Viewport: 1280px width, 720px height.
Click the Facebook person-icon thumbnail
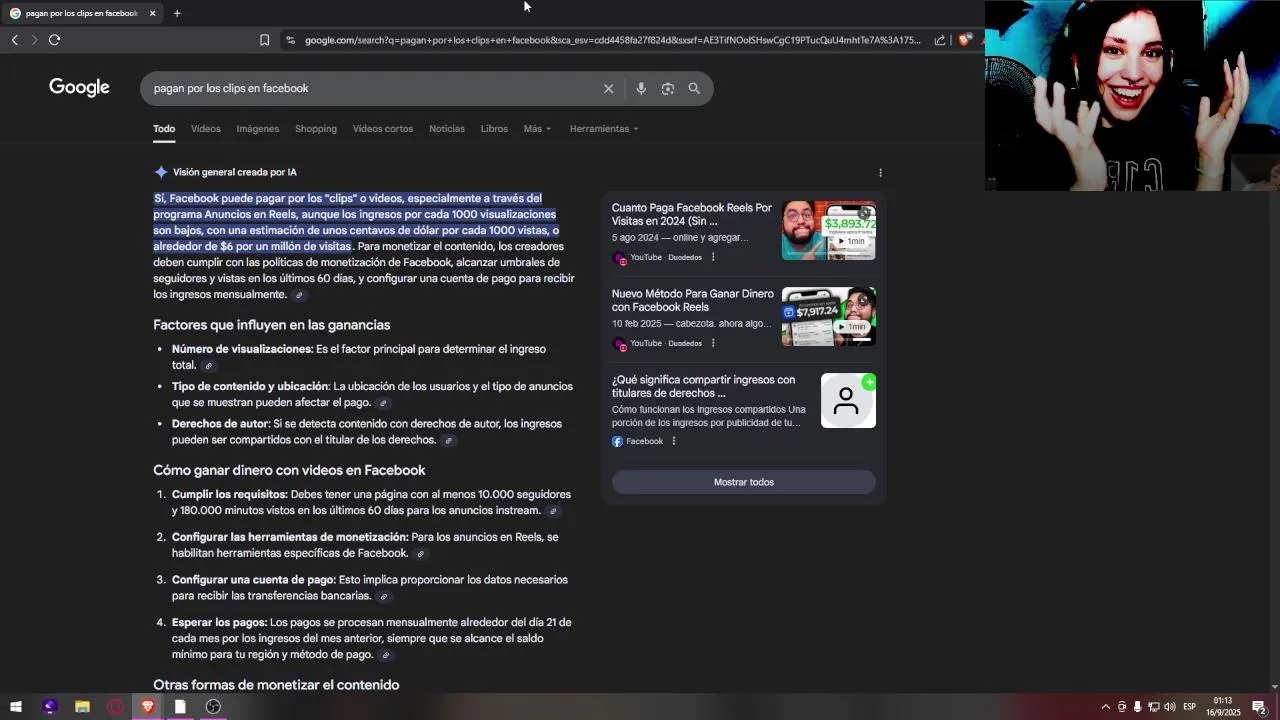coord(848,400)
